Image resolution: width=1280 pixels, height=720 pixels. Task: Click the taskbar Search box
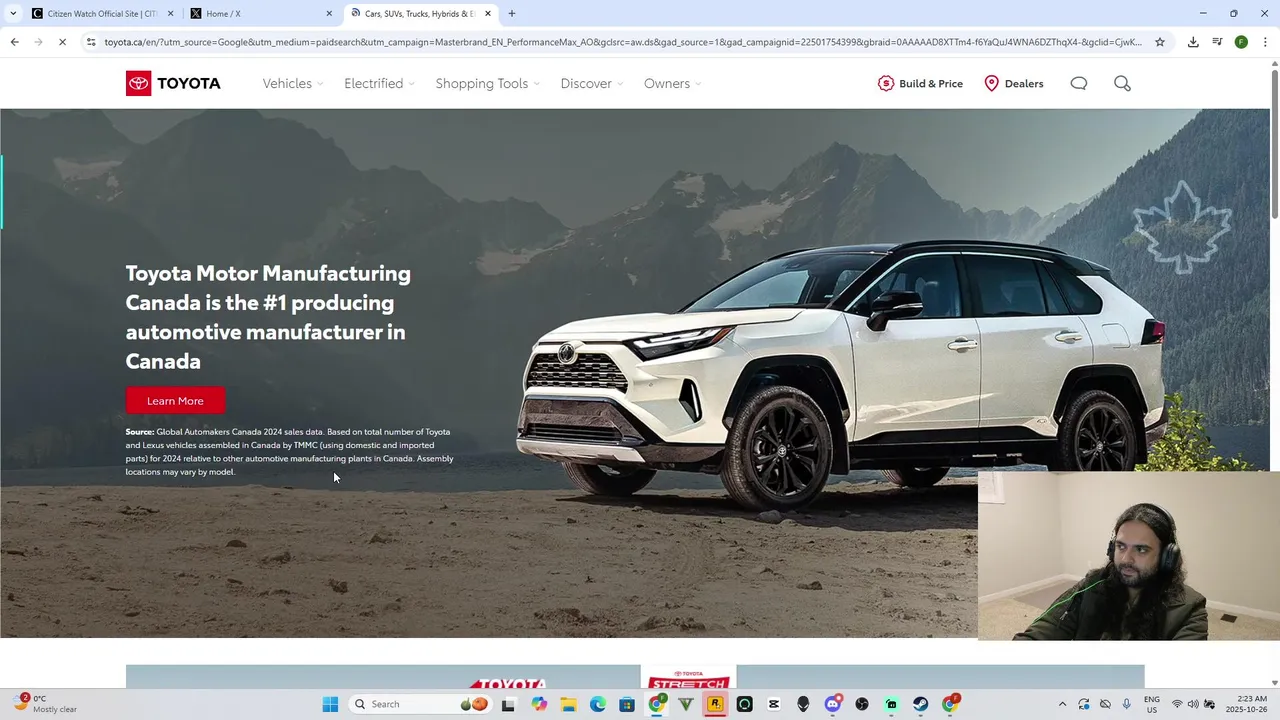click(420, 704)
